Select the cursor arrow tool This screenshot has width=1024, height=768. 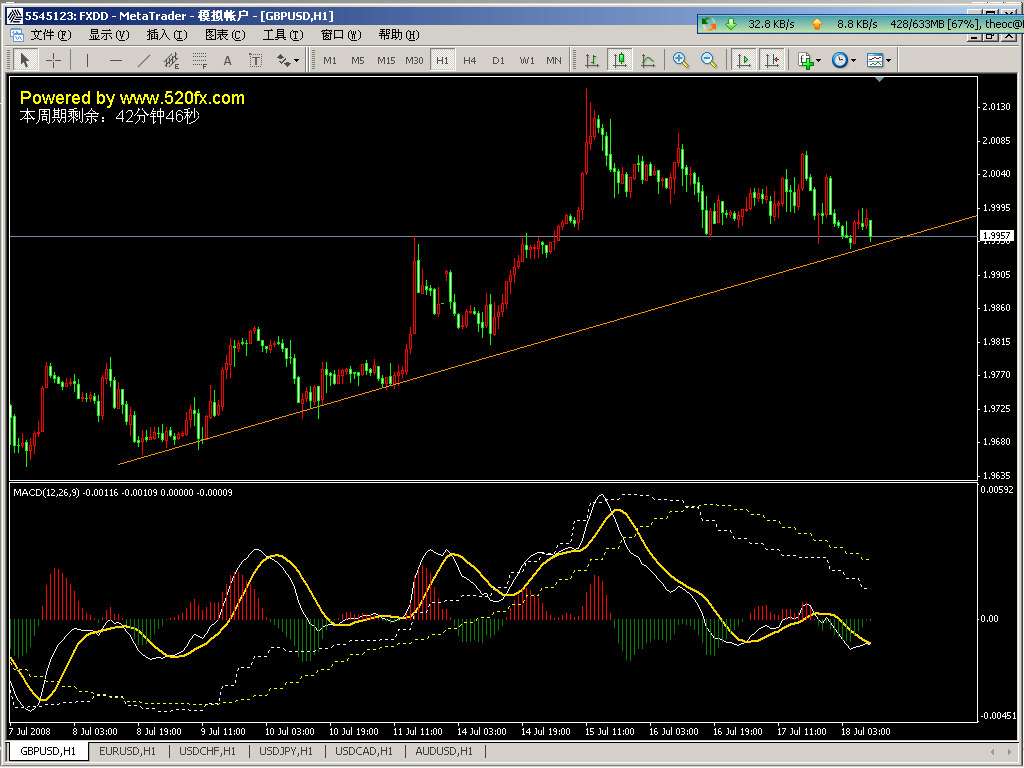(x=25, y=60)
